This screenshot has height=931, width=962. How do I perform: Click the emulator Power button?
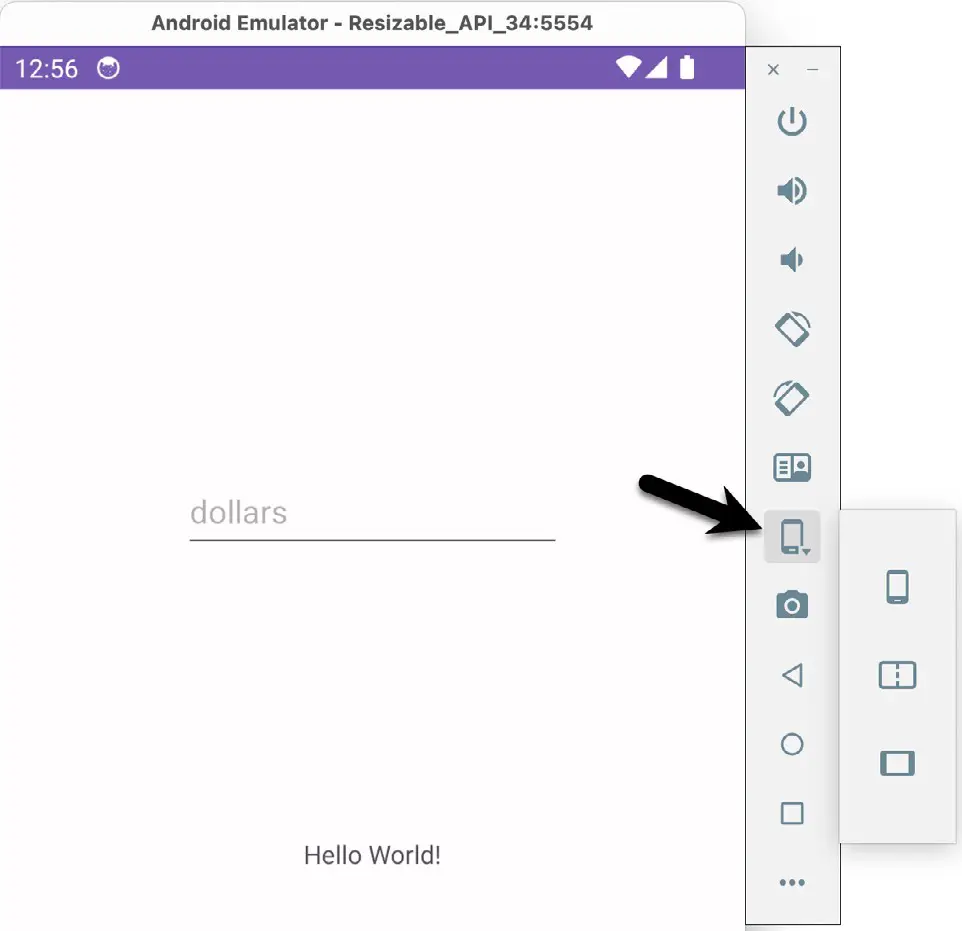click(791, 121)
